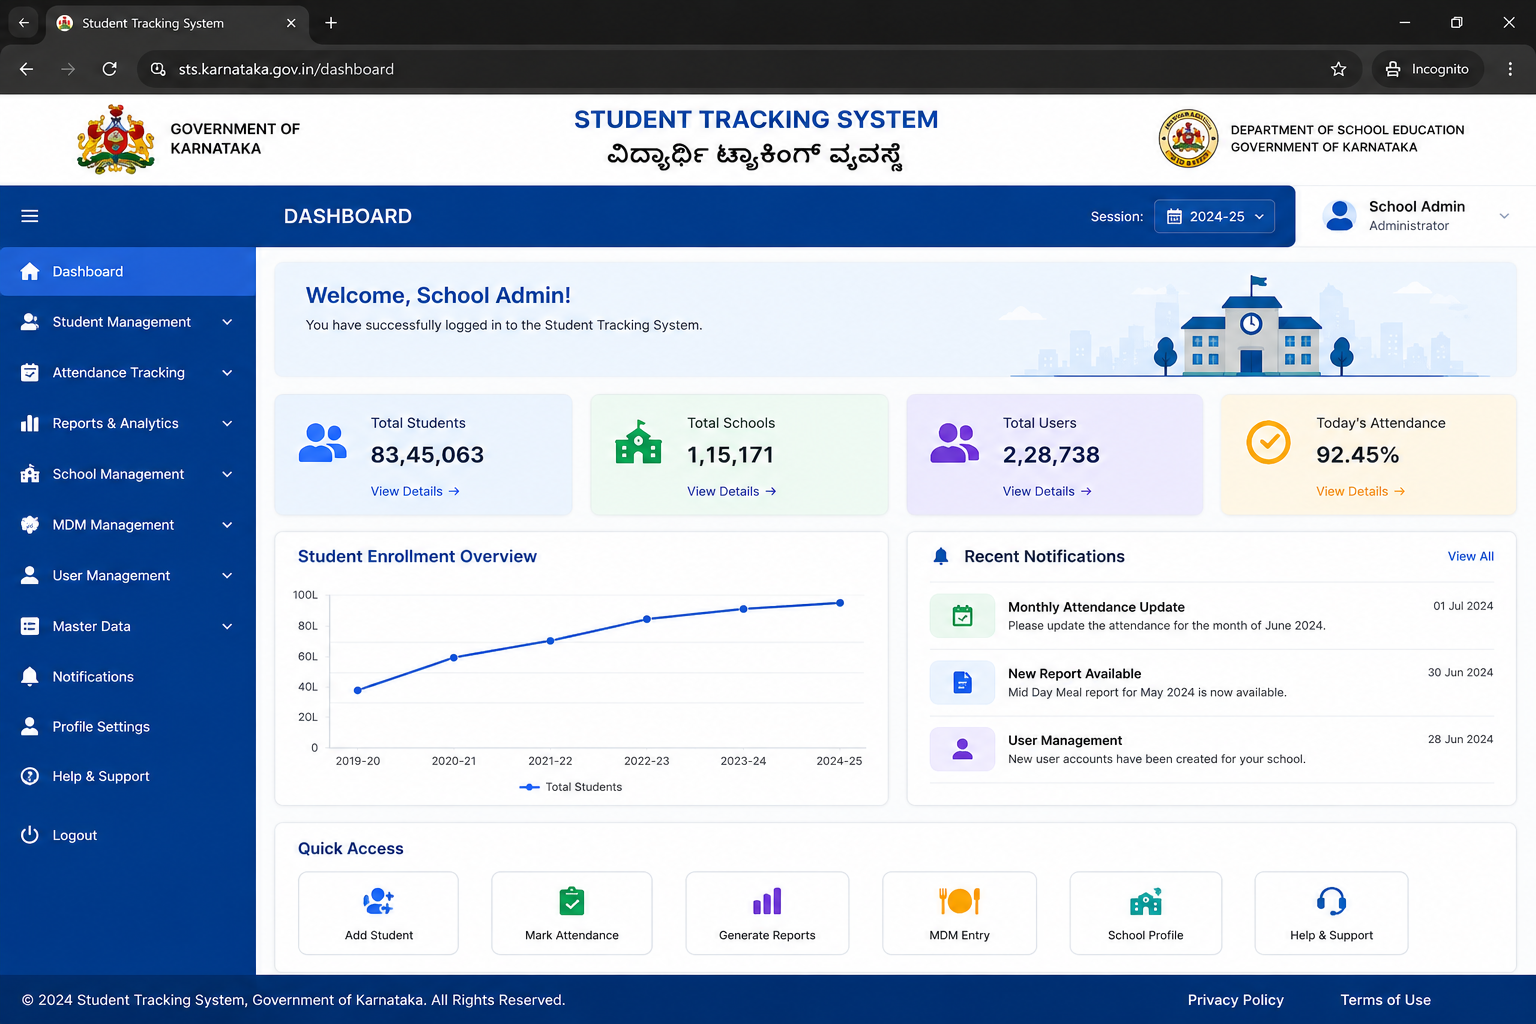Go to Dashboard in the sidebar
Screen dimensions: 1536x1024
pyautogui.click(x=128, y=271)
